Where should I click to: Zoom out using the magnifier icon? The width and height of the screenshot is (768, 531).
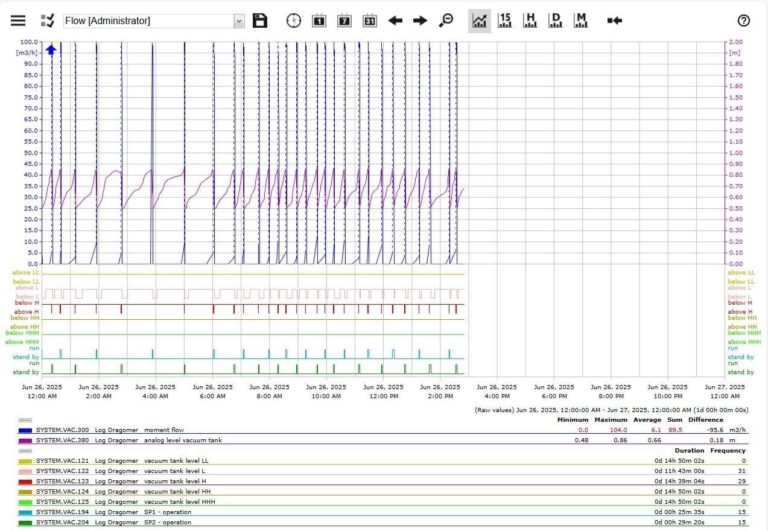tap(446, 20)
